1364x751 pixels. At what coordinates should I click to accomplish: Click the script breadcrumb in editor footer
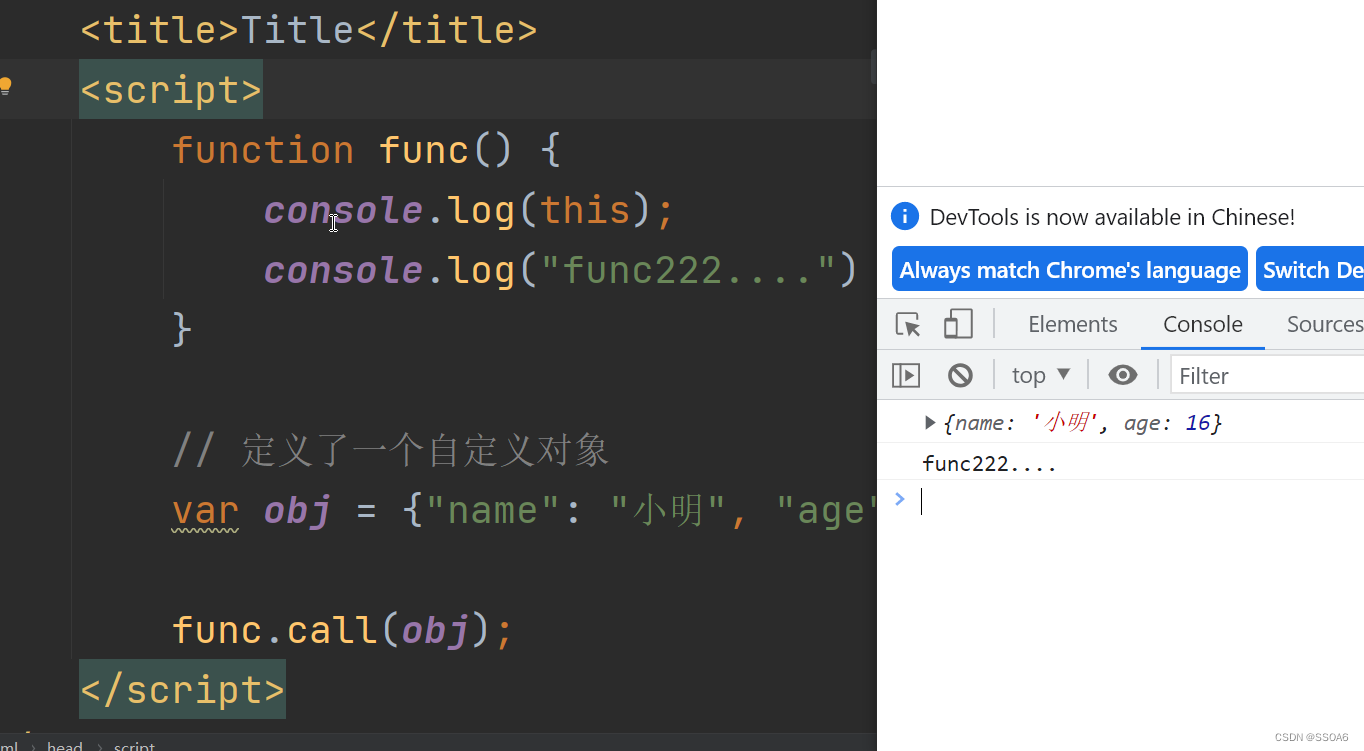[134, 746]
